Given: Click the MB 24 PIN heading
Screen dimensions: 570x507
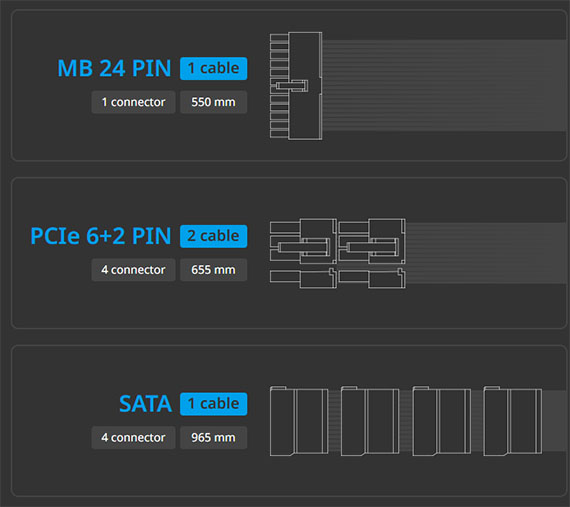Looking at the screenshot, I should [114, 68].
